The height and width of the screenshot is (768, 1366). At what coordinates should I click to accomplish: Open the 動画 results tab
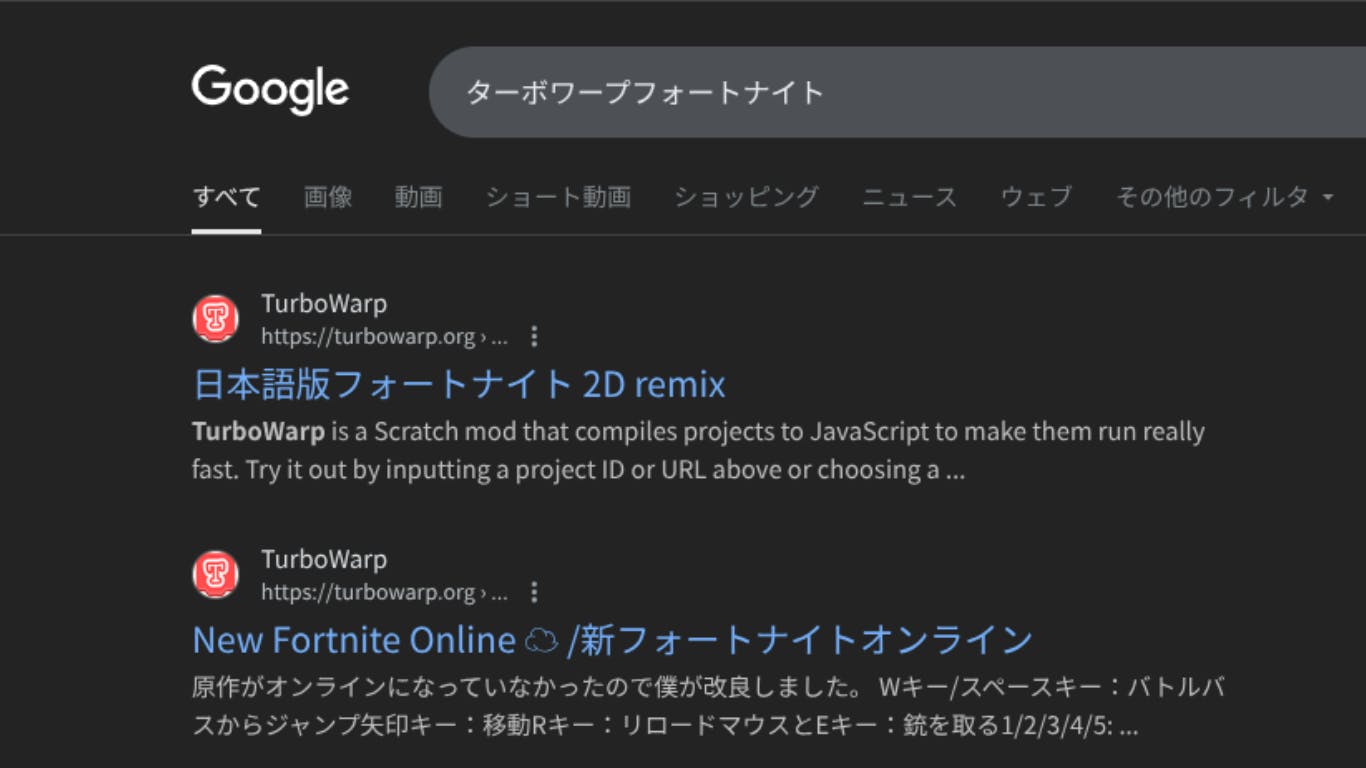pyautogui.click(x=418, y=197)
